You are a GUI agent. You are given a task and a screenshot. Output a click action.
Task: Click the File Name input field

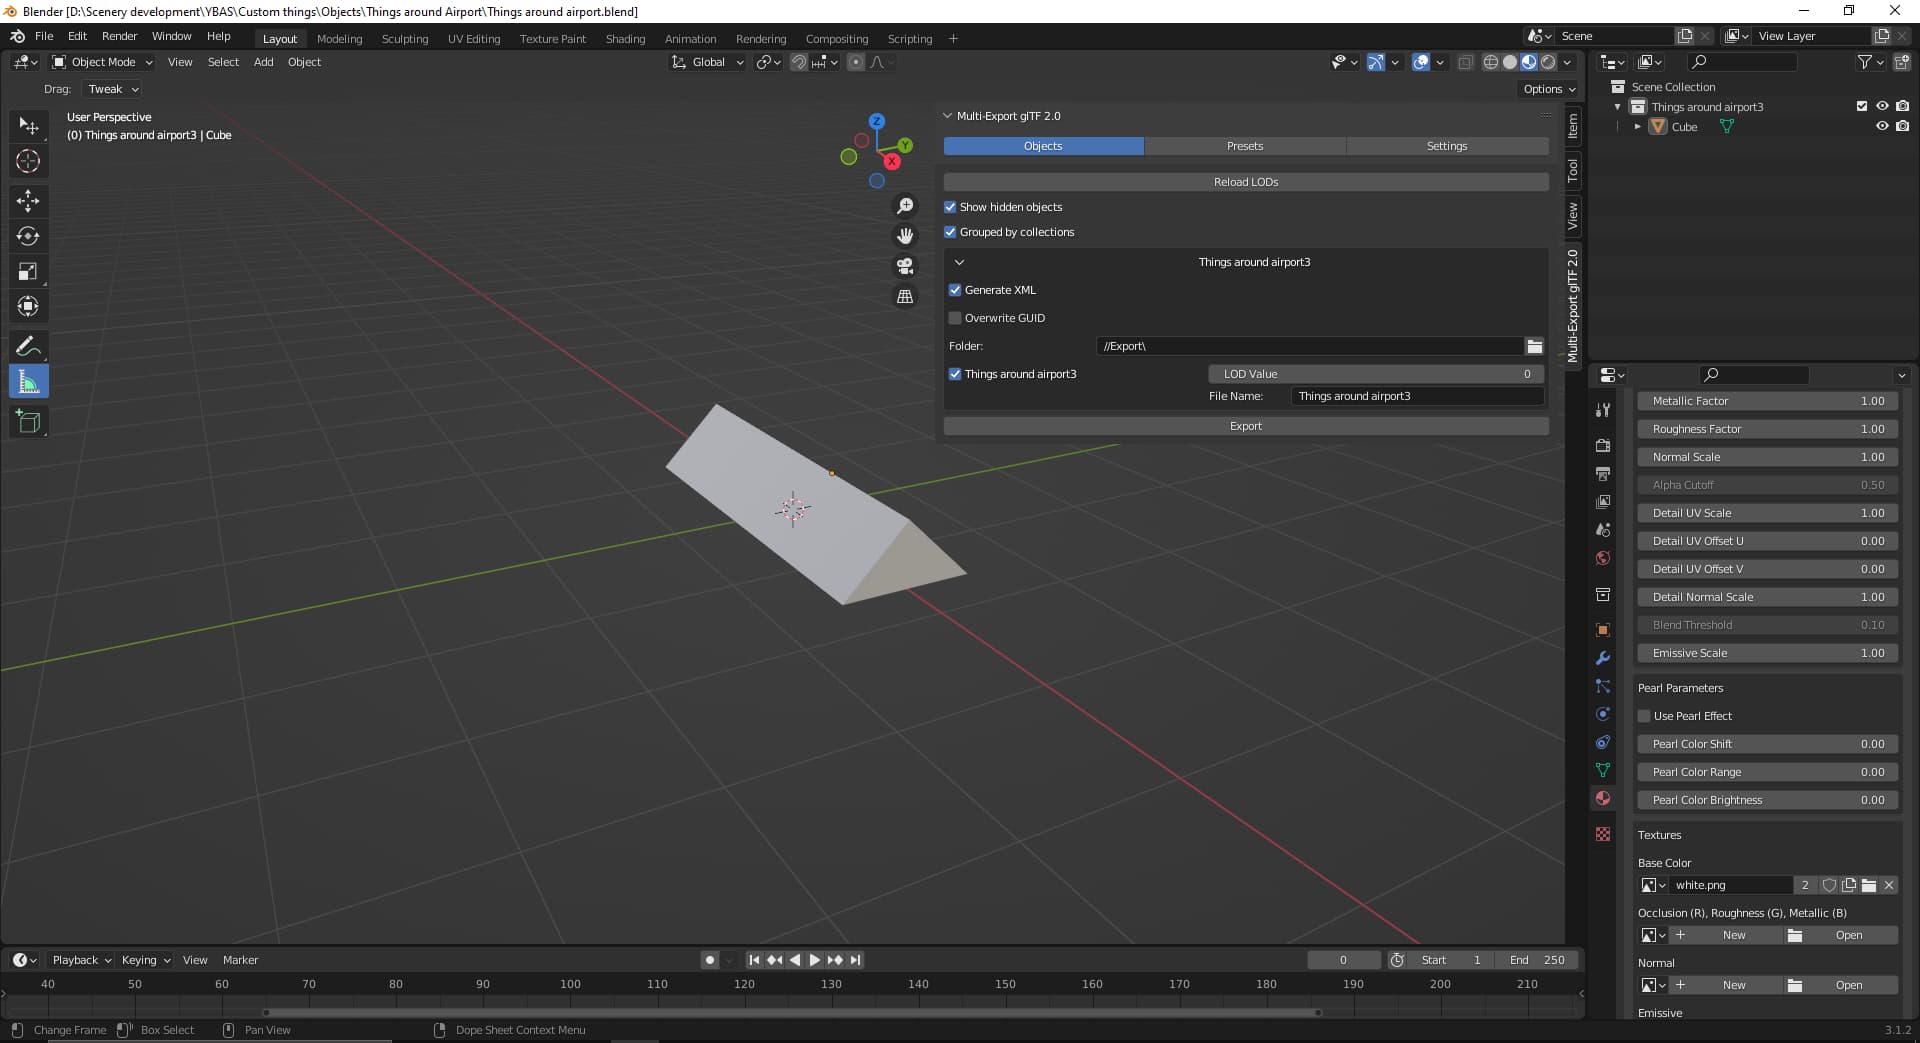1417,396
